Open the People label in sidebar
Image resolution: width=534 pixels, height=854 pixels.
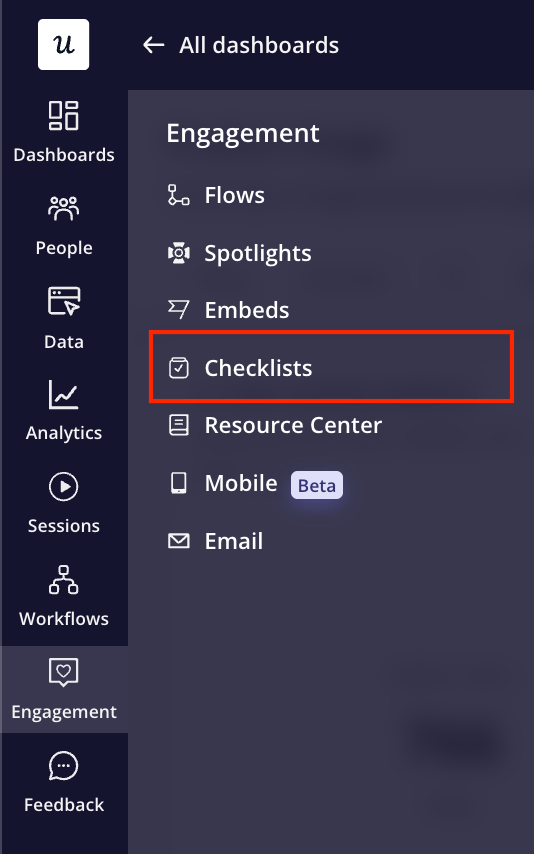pos(64,248)
